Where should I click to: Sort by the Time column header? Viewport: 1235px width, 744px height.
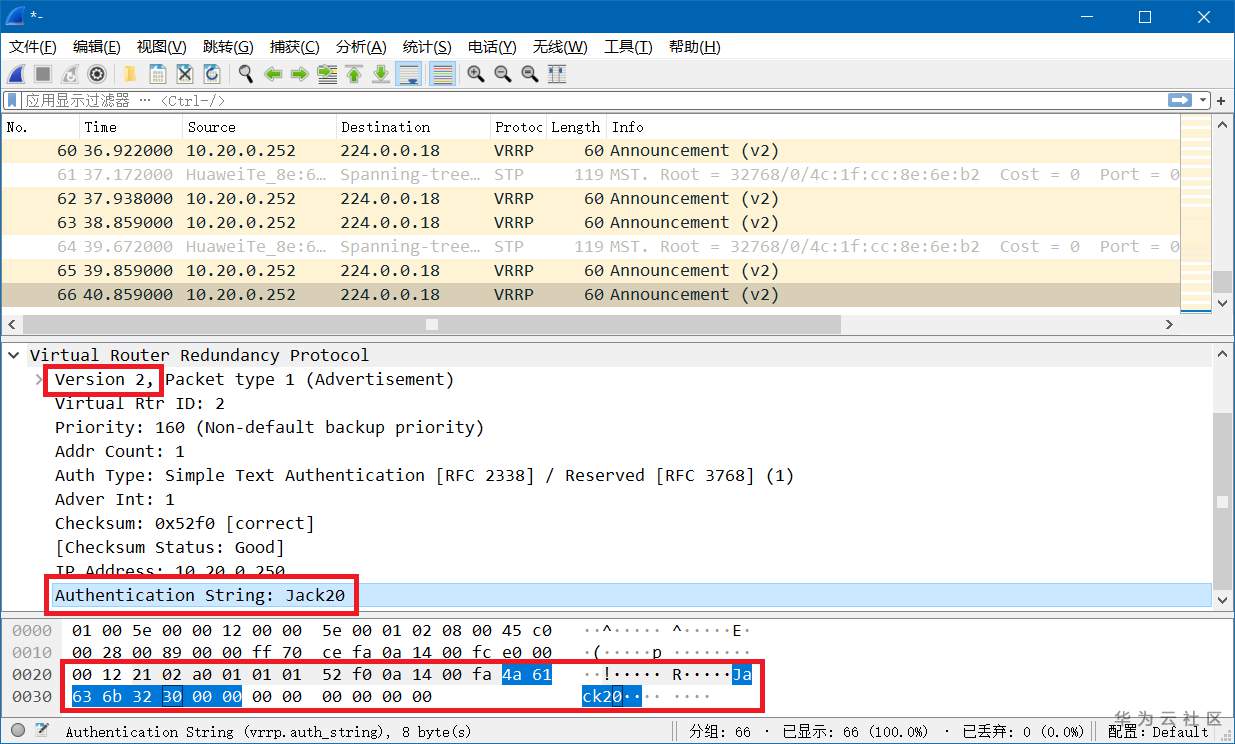pos(131,127)
